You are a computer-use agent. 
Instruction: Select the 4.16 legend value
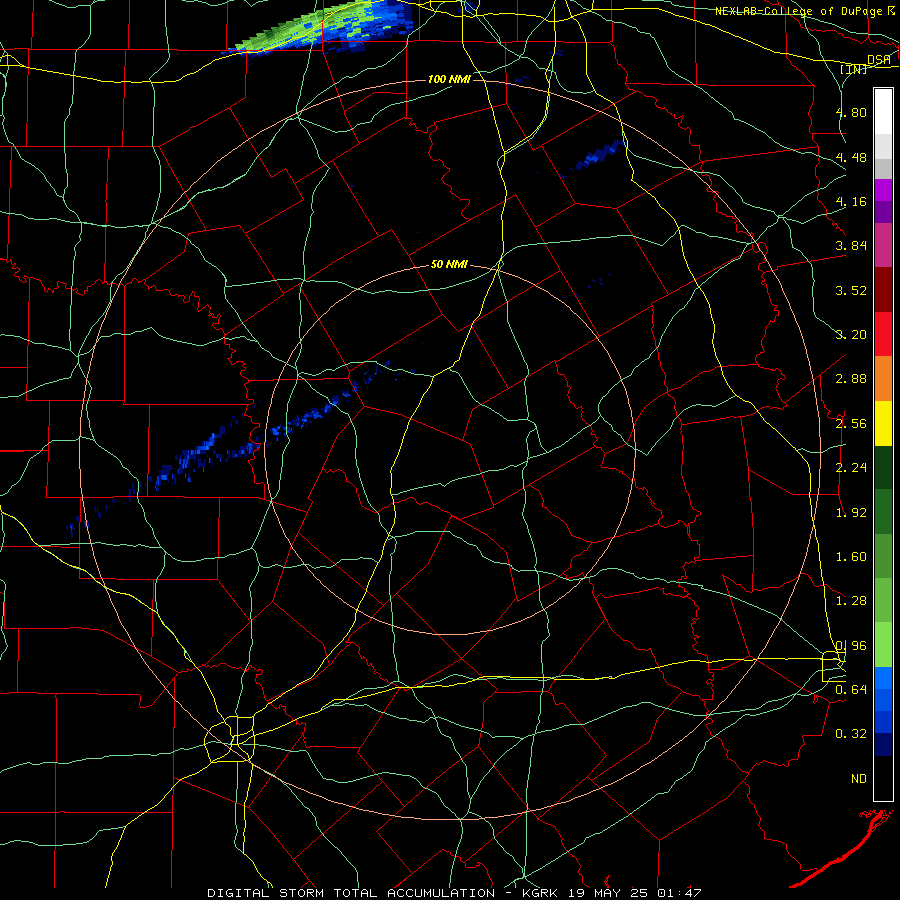(x=851, y=201)
